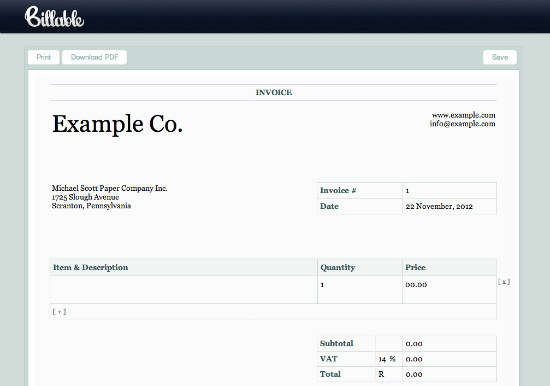This screenshot has height=386, width=550.
Task: Click Michael Scott Paper Company Inc. line
Action: pyautogui.click(x=109, y=188)
